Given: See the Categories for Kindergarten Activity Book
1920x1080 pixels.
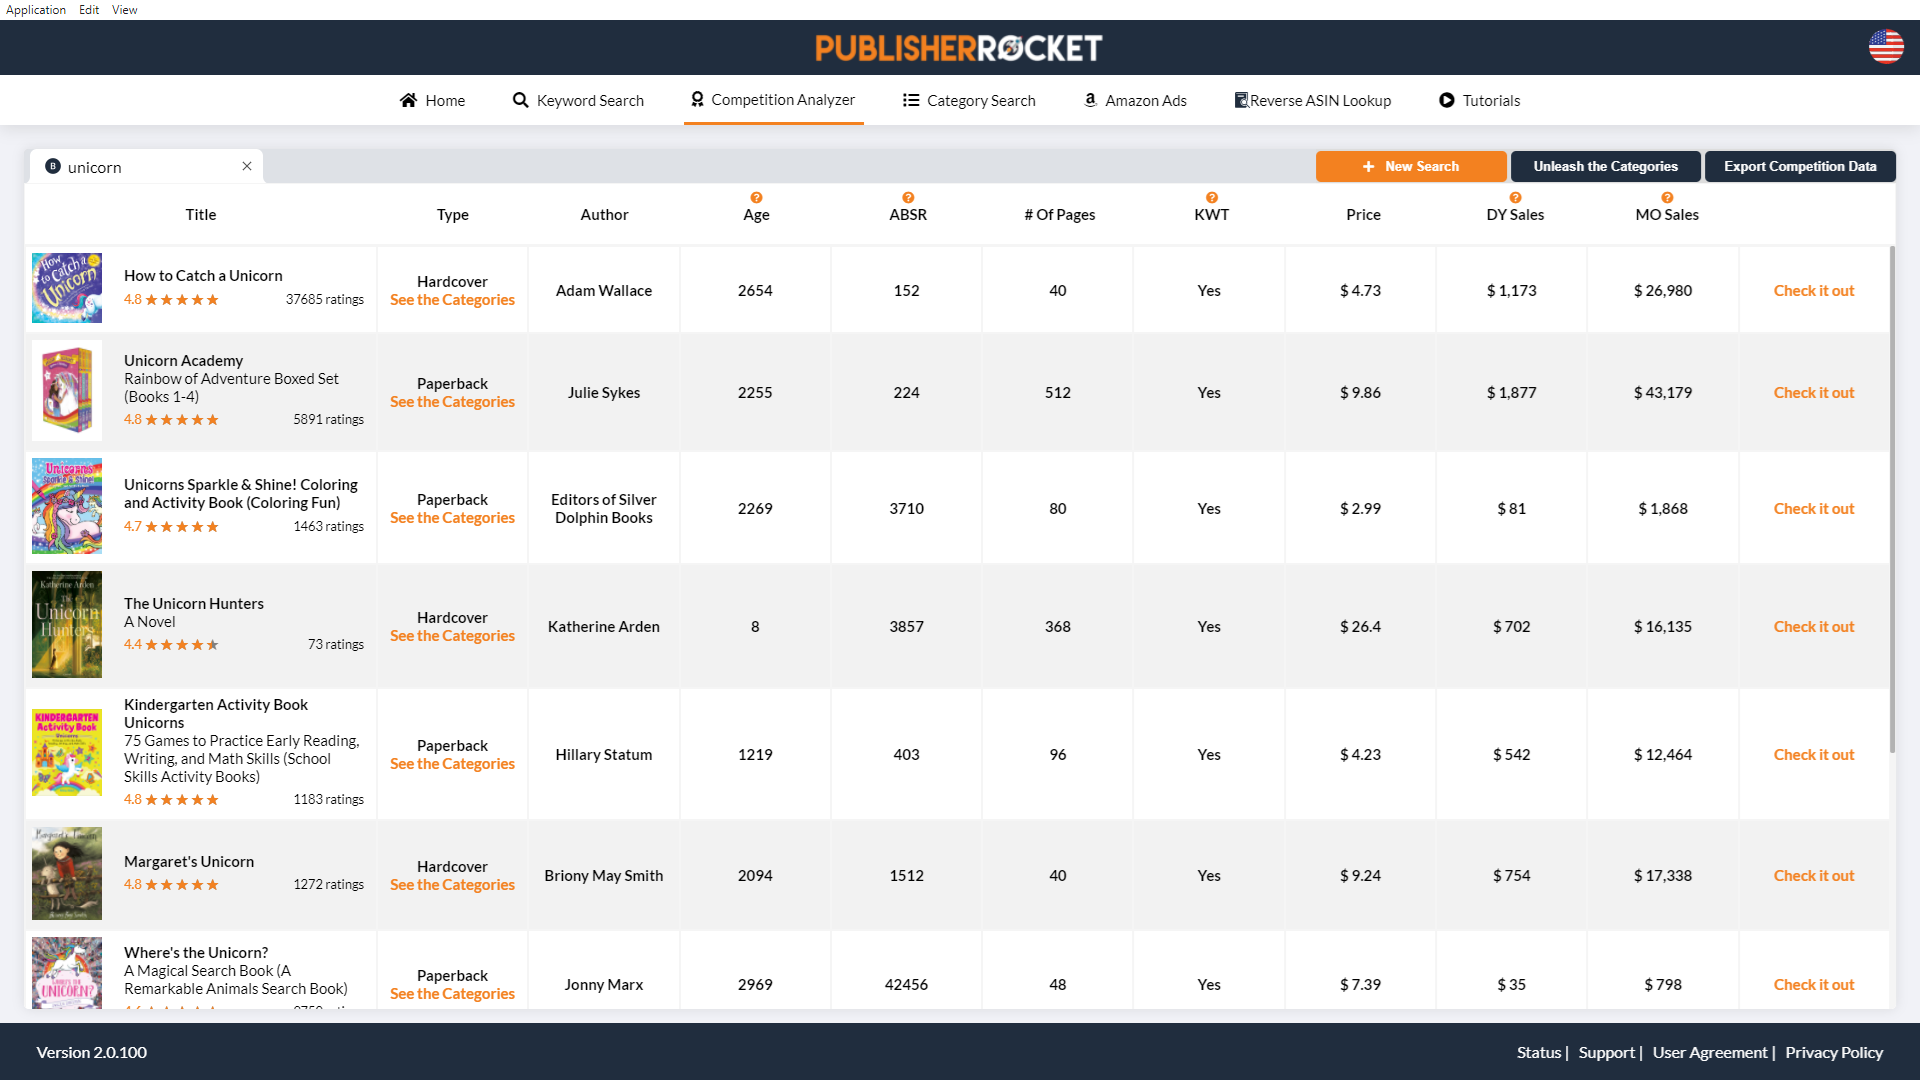Looking at the screenshot, I should pos(452,764).
